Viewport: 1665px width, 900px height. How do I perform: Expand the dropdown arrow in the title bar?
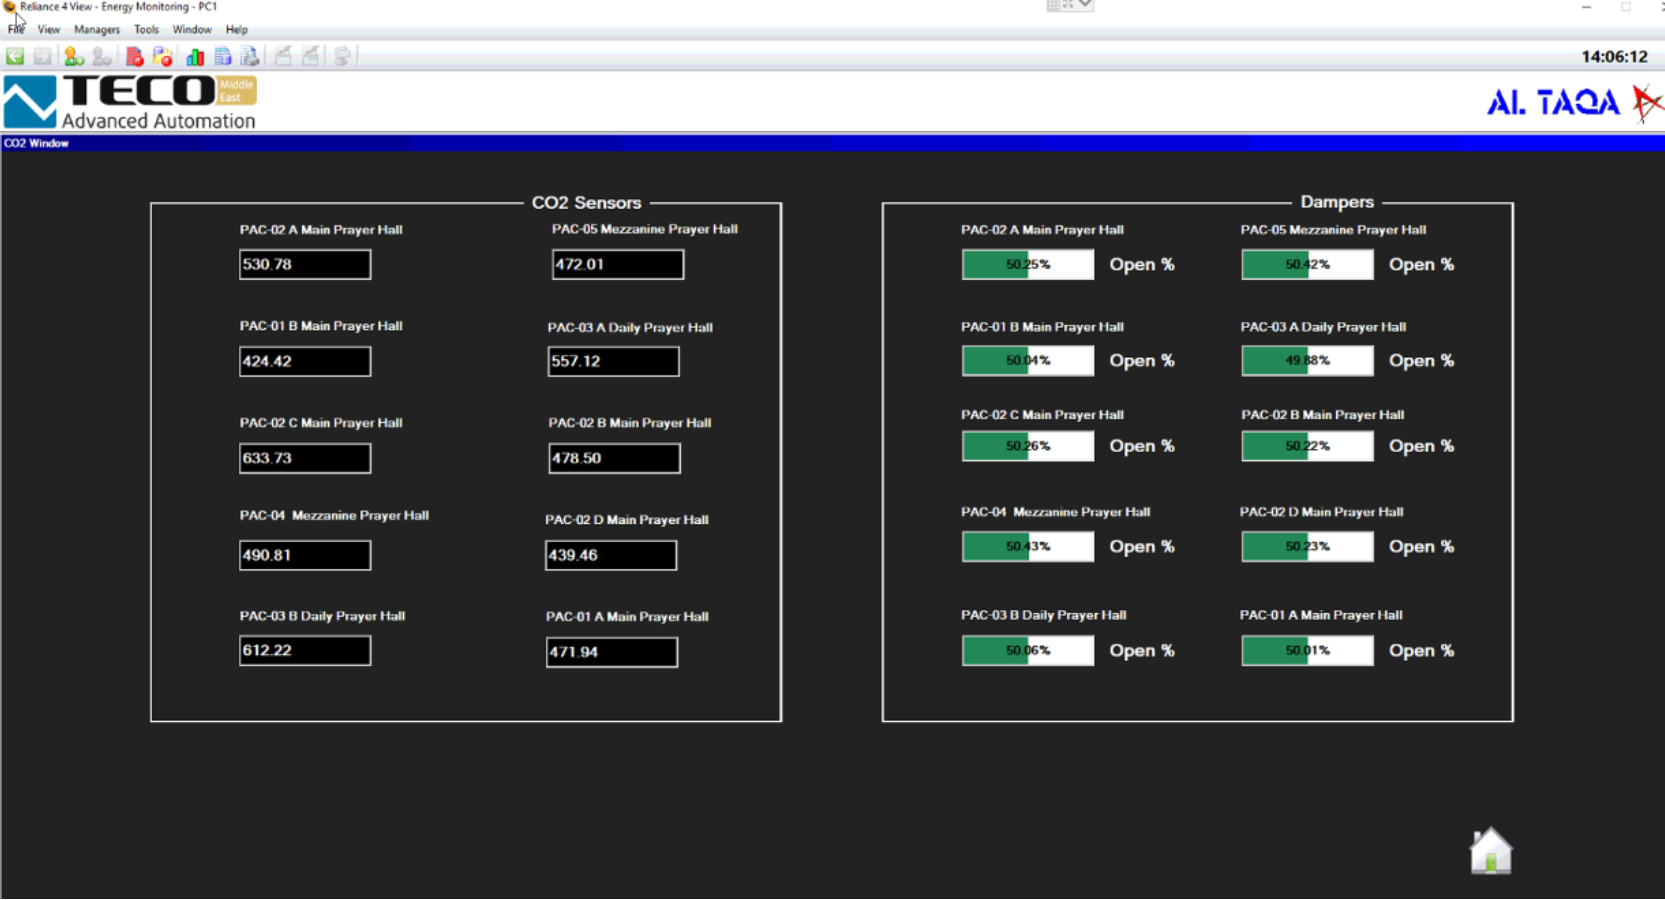1085,6
